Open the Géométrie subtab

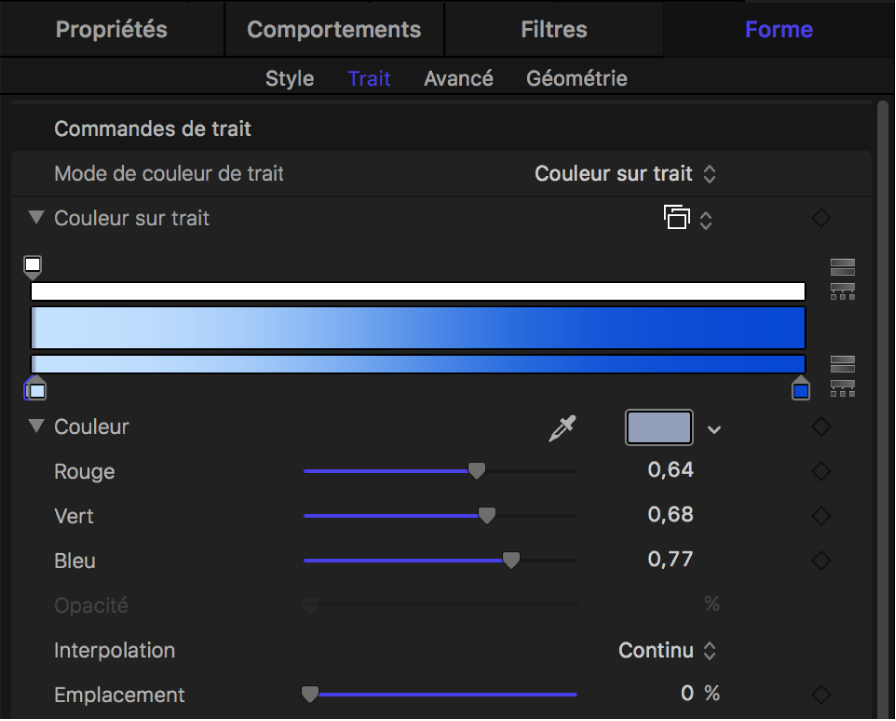tap(577, 78)
